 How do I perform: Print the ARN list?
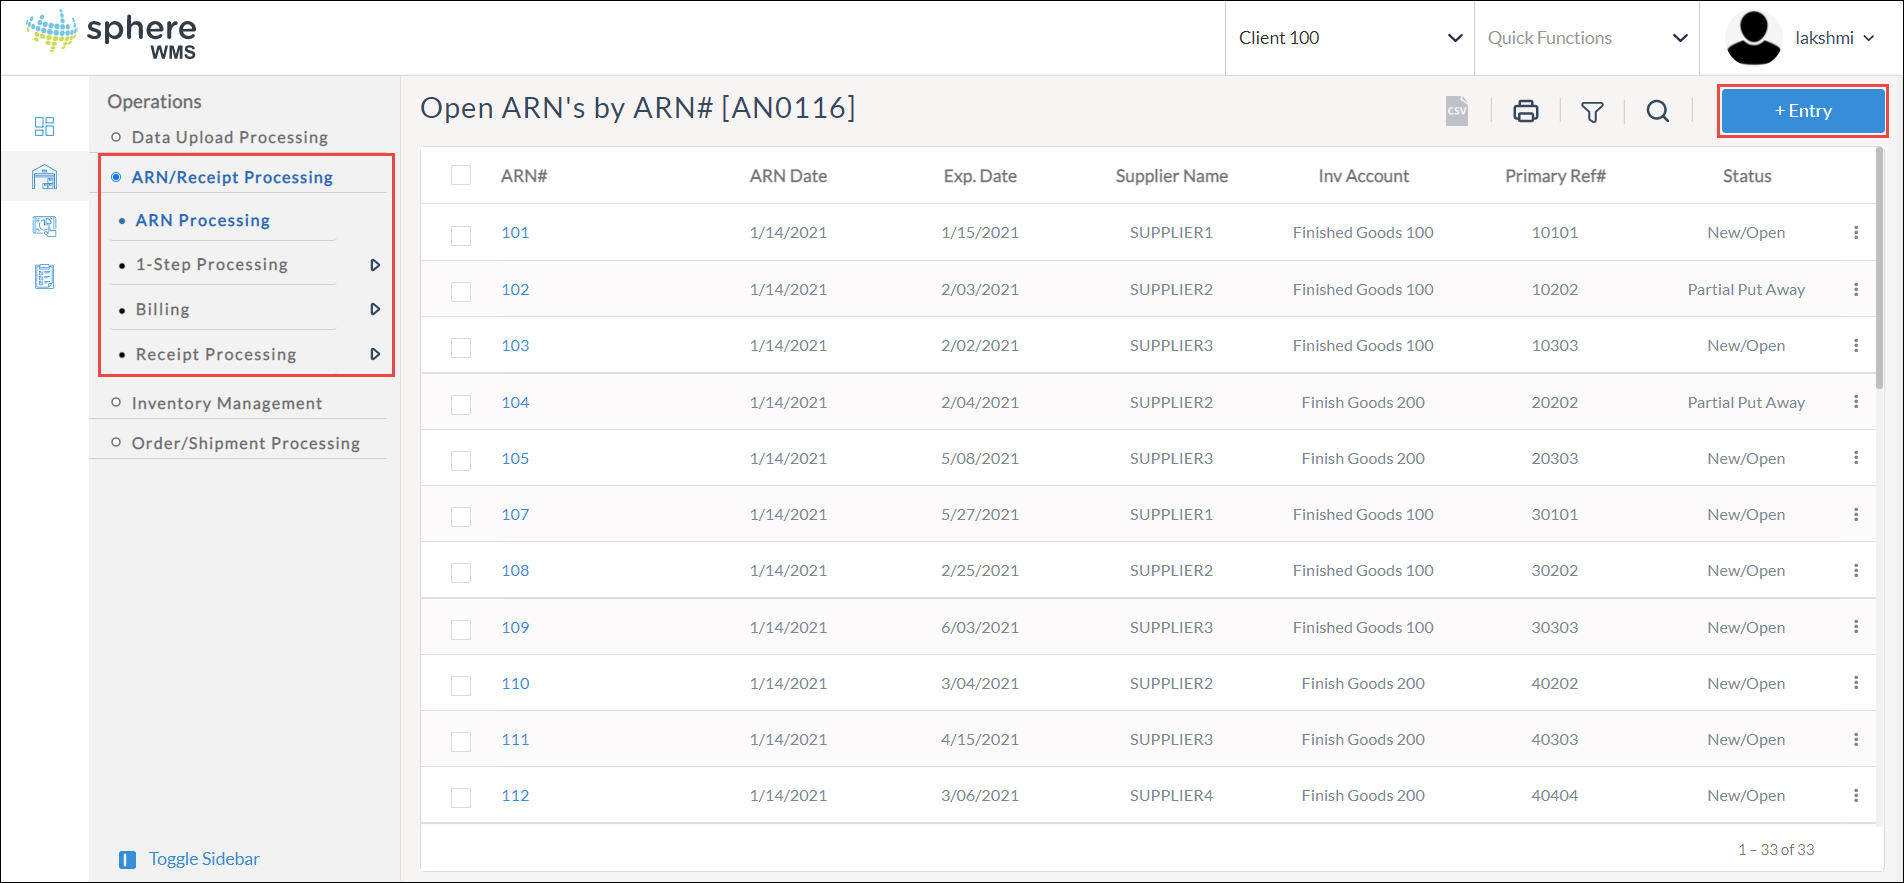1526,111
